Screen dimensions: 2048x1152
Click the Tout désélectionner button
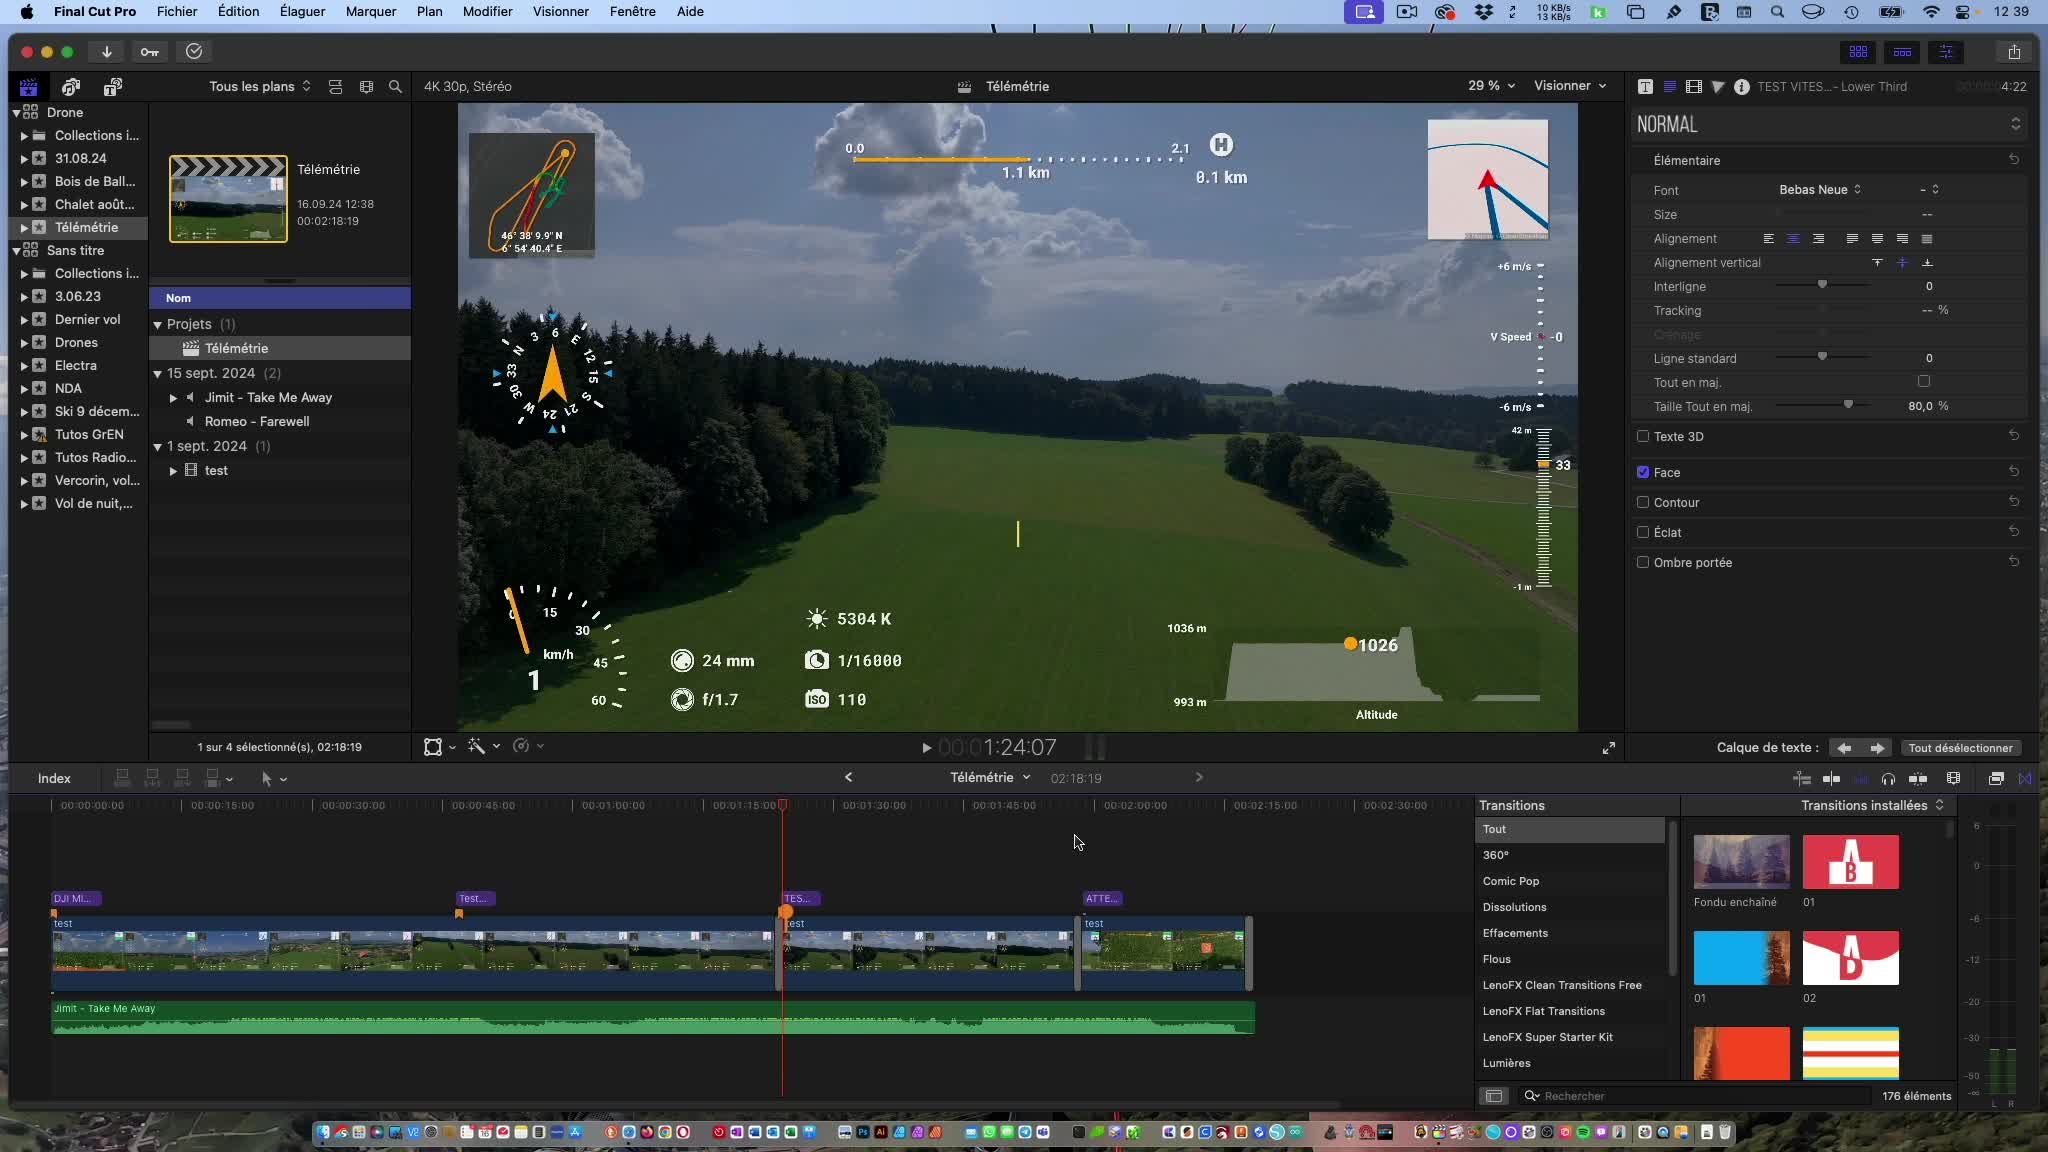coord(1959,748)
